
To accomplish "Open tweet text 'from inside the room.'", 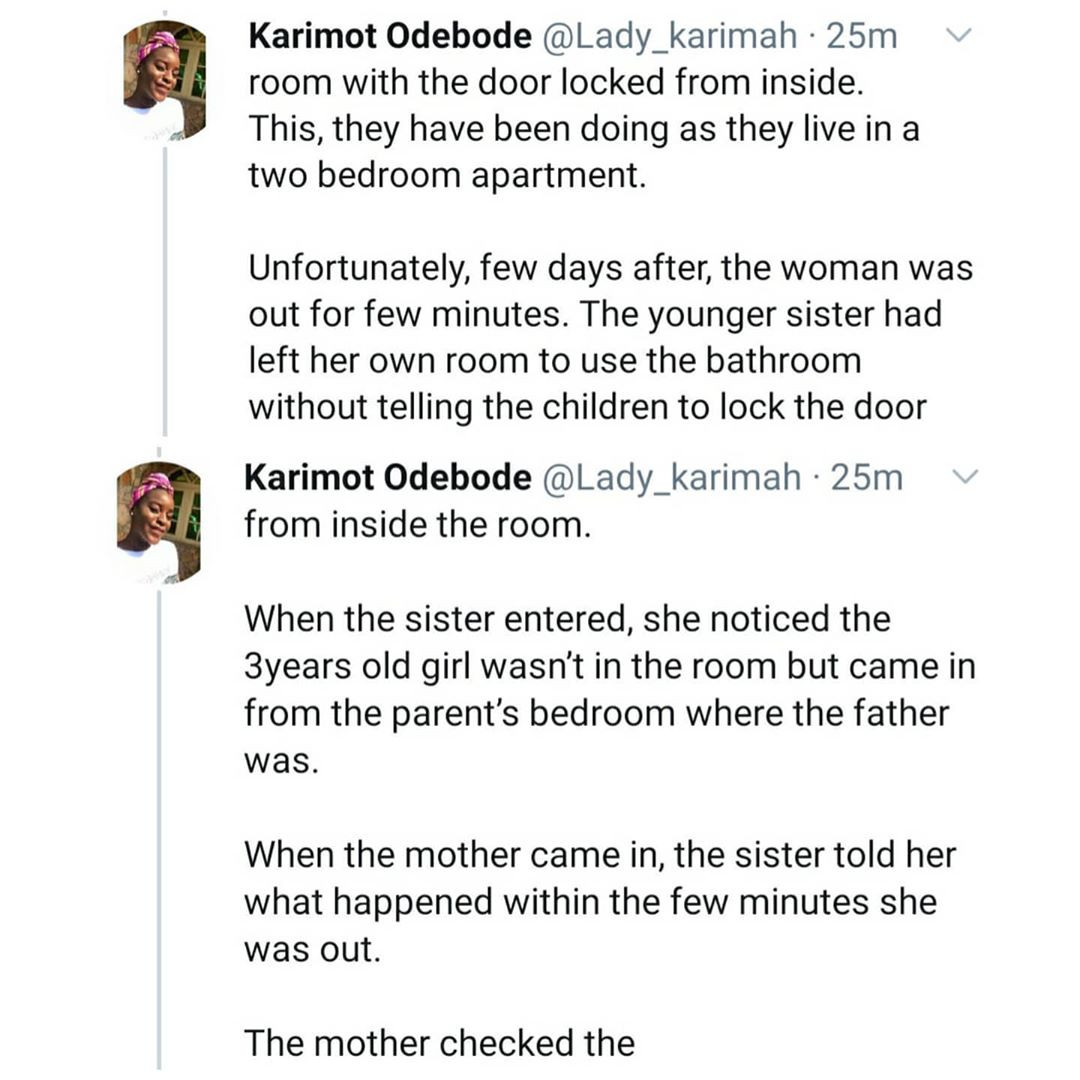I will coord(418,526).
